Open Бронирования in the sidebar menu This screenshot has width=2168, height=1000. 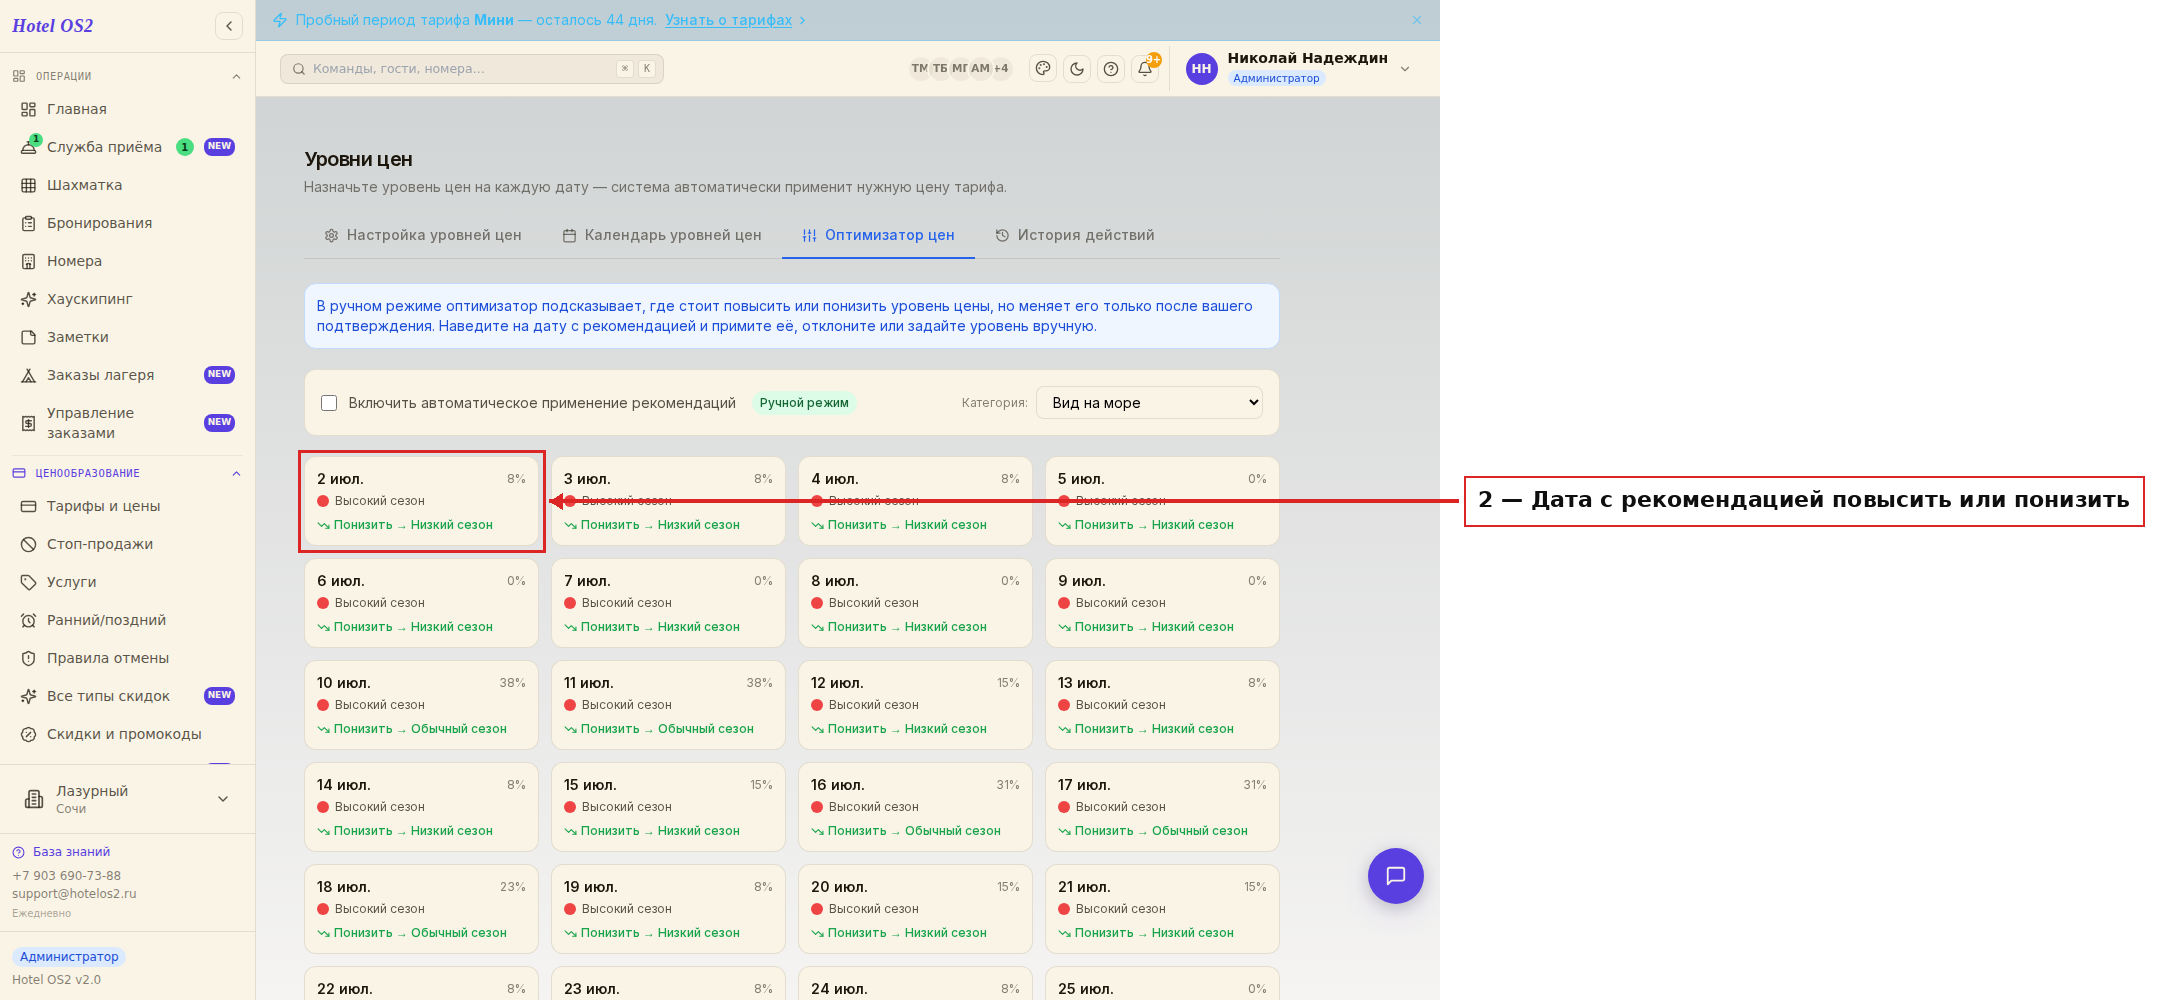[x=128, y=223]
